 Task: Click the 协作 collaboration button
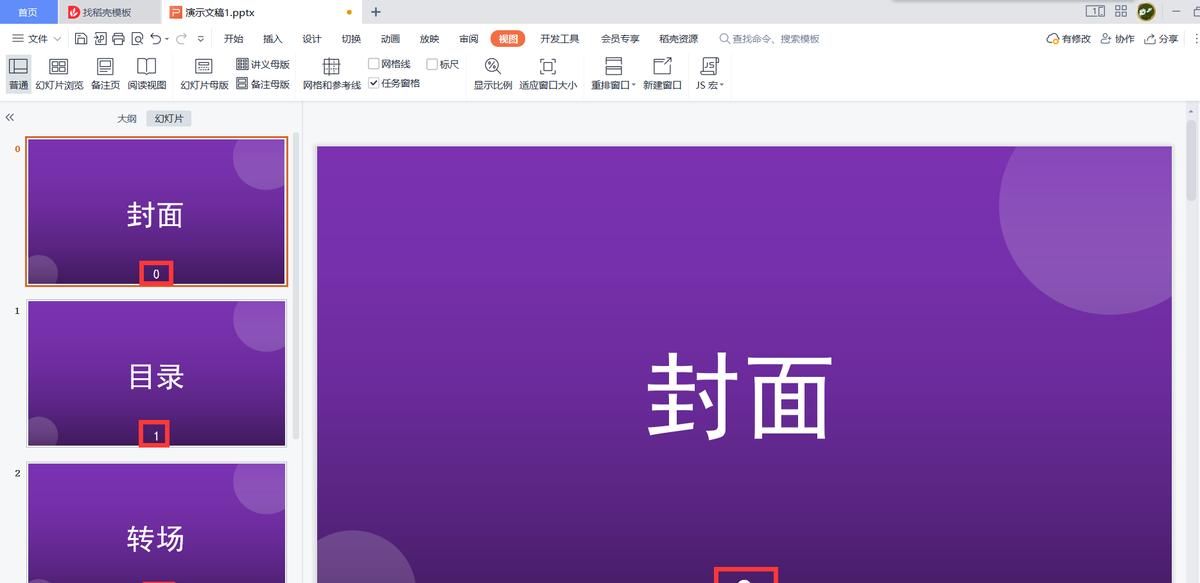coord(1117,38)
